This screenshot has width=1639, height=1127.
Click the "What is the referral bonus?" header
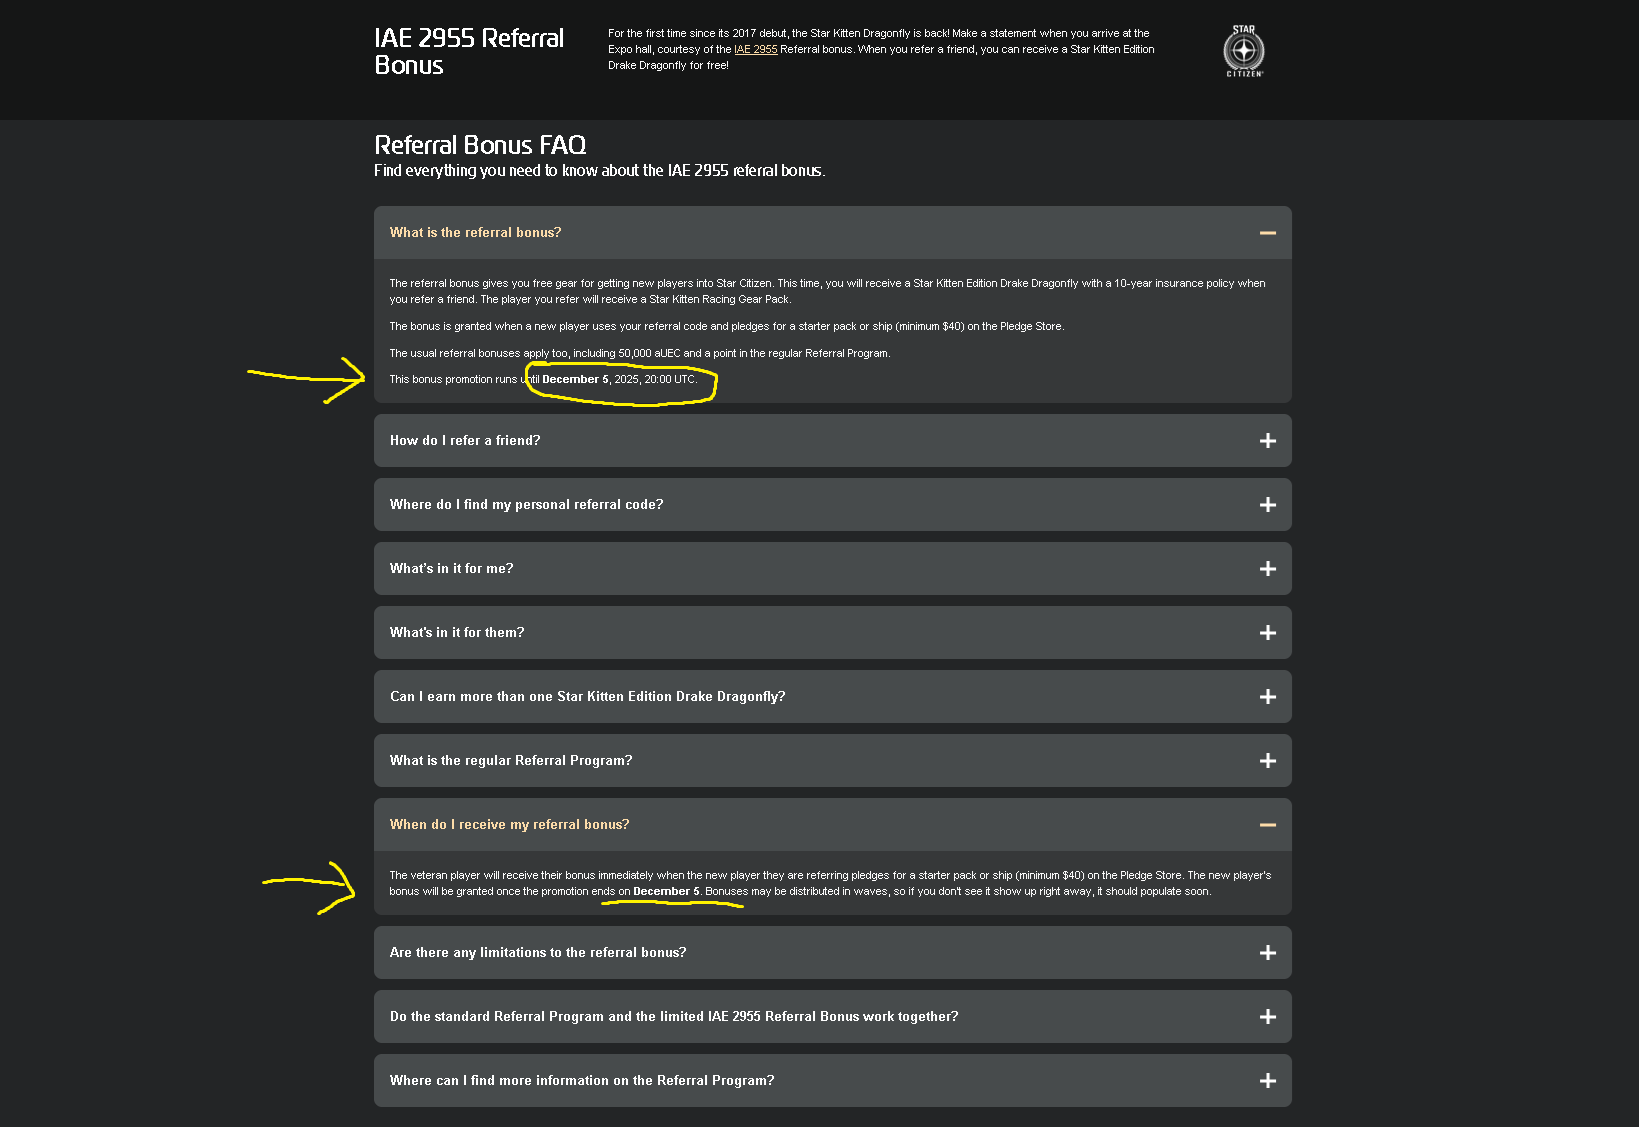476,233
